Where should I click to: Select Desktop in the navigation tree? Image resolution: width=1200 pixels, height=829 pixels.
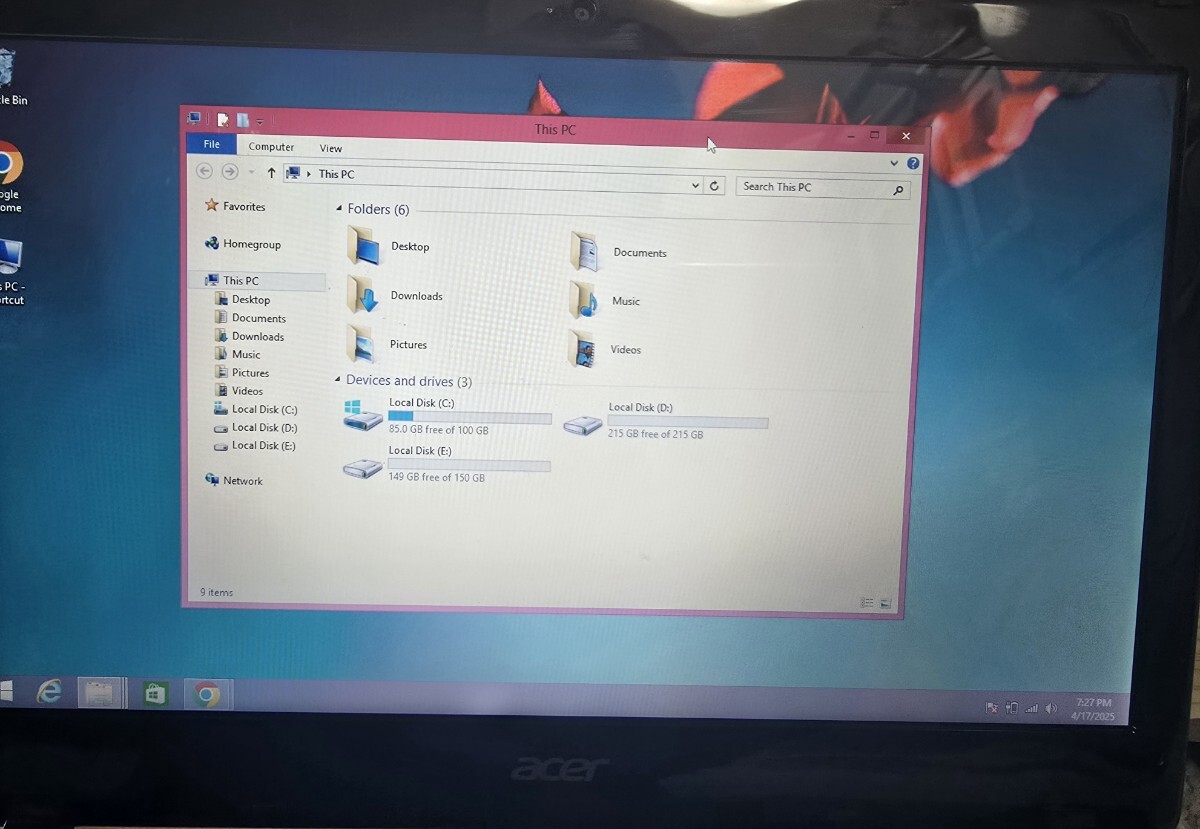(x=250, y=299)
